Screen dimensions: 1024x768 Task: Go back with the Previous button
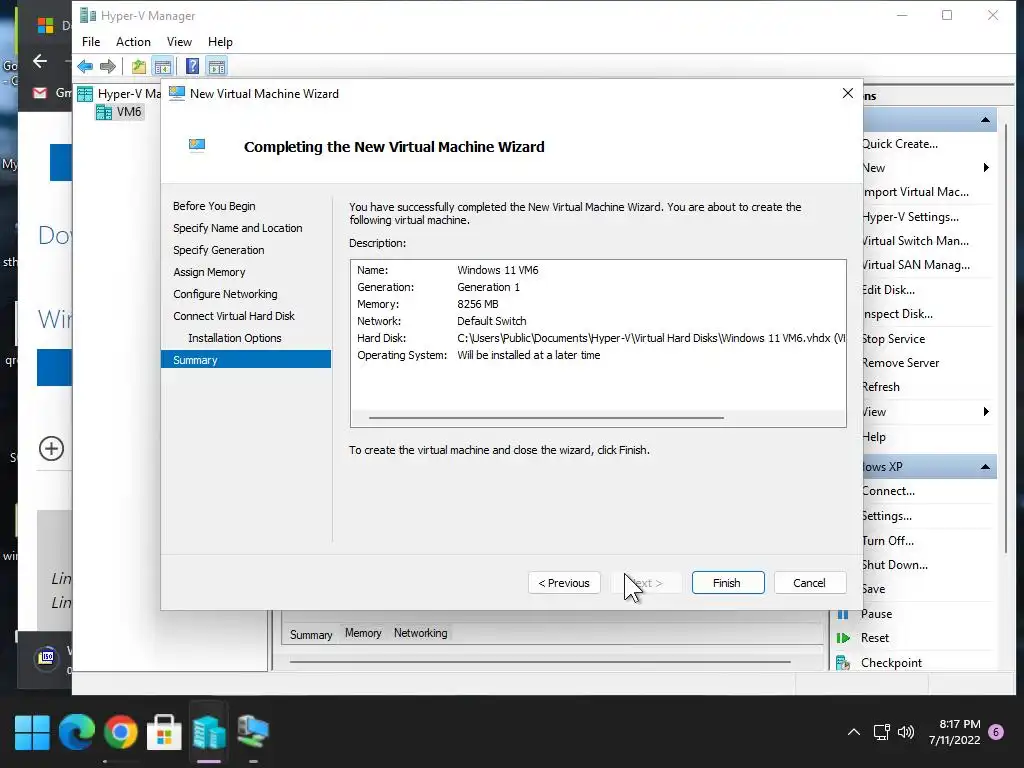564,583
